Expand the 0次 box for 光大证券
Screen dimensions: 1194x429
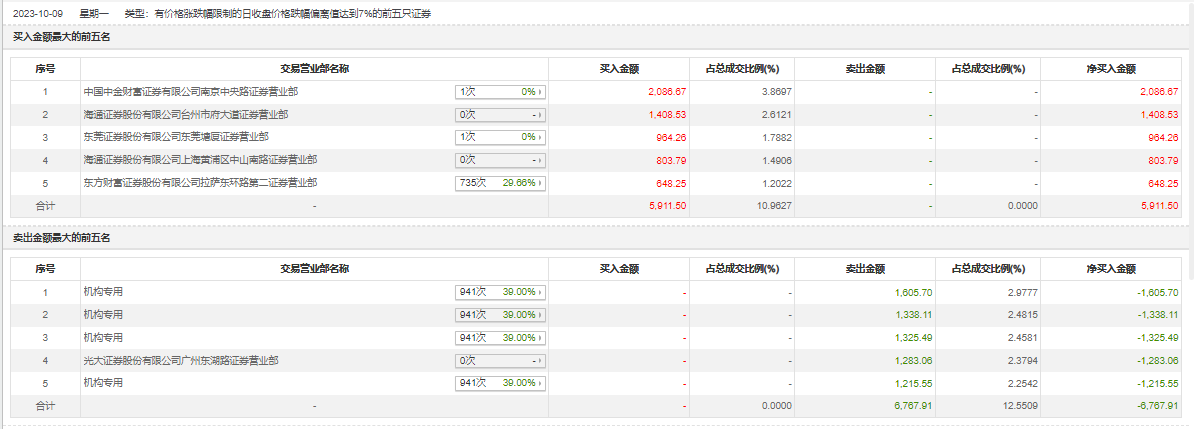tap(500, 360)
